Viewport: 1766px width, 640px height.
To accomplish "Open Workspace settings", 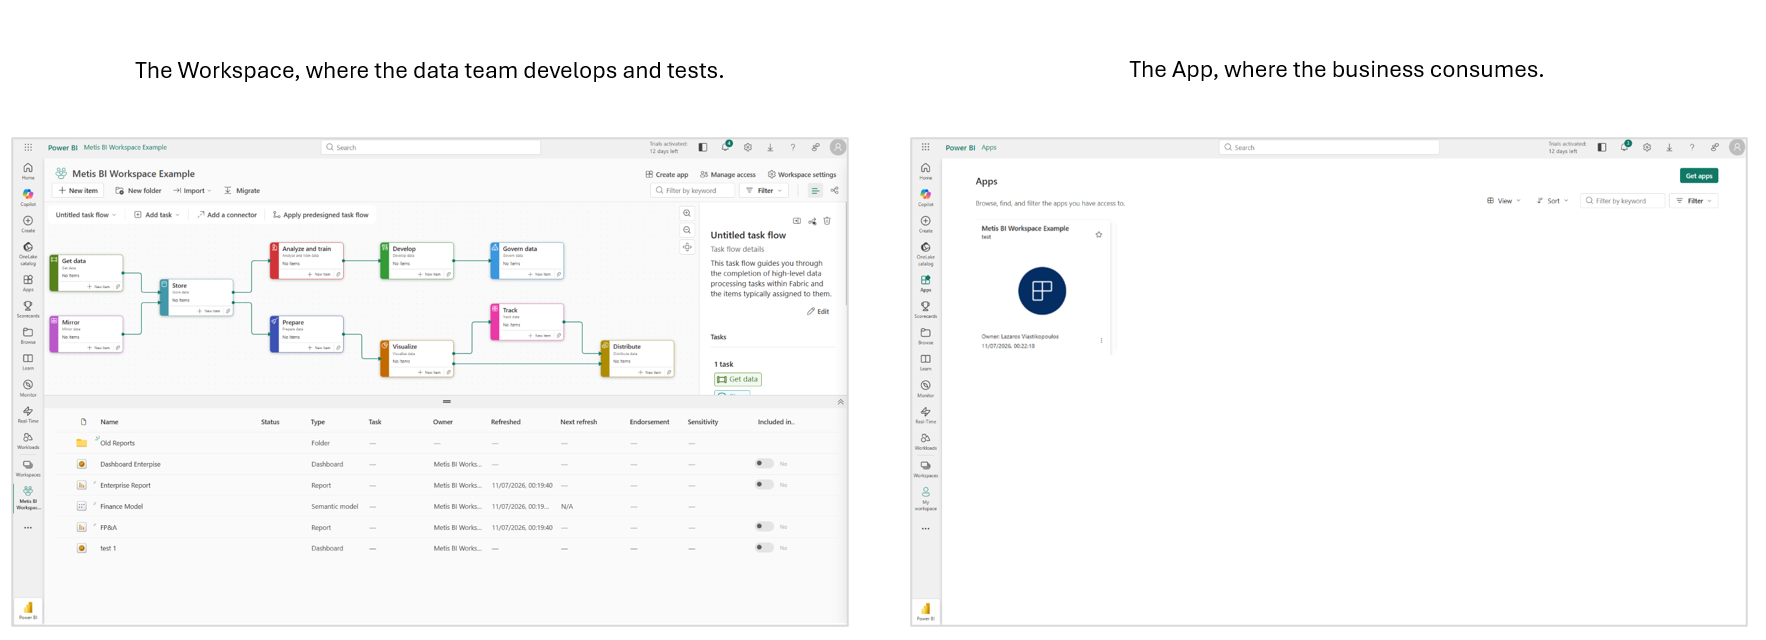I will pyautogui.click(x=802, y=175).
